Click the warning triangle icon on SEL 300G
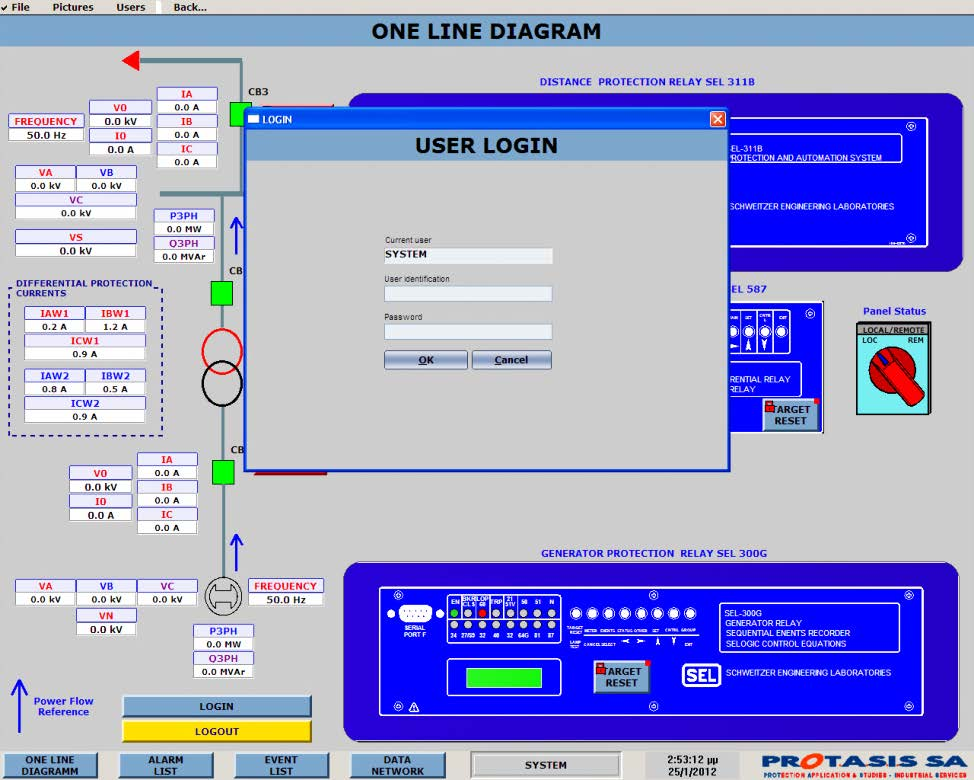Image resolution: width=974 pixels, height=780 pixels. click(414, 707)
